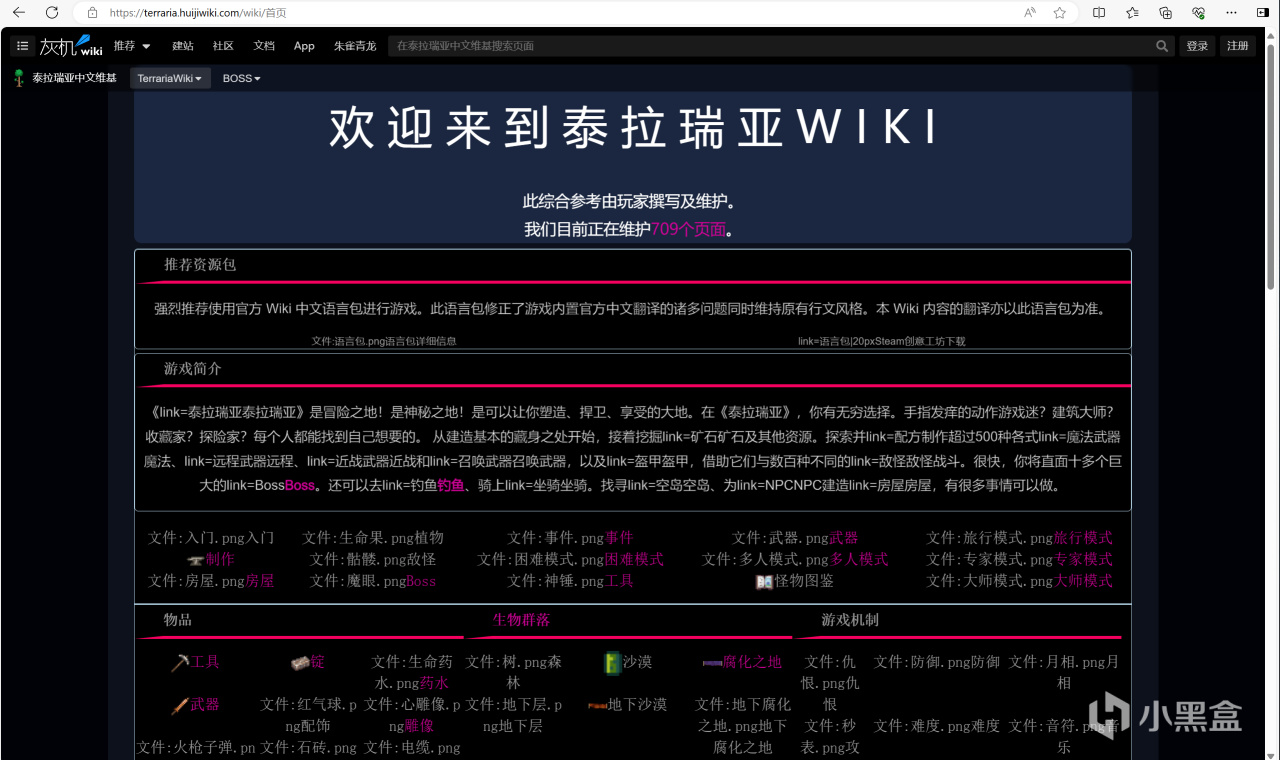Open the 事件 link
The image size is (1280, 760).
[x=619, y=538]
